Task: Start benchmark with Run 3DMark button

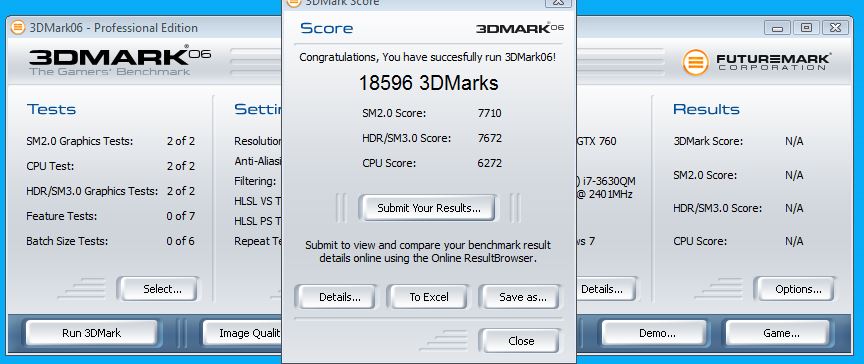Action: pos(91,333)
